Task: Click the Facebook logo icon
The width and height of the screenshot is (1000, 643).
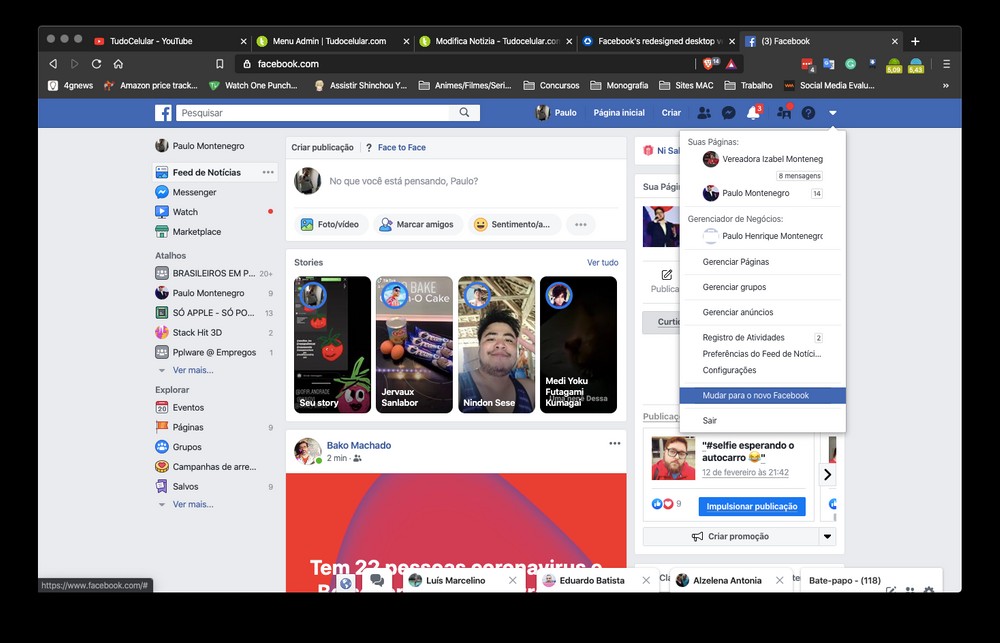Action: point(163,113)
